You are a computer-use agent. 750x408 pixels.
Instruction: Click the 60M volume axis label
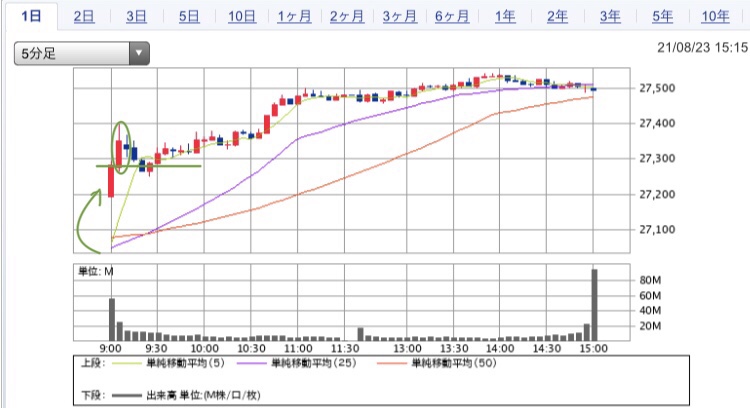651,296
